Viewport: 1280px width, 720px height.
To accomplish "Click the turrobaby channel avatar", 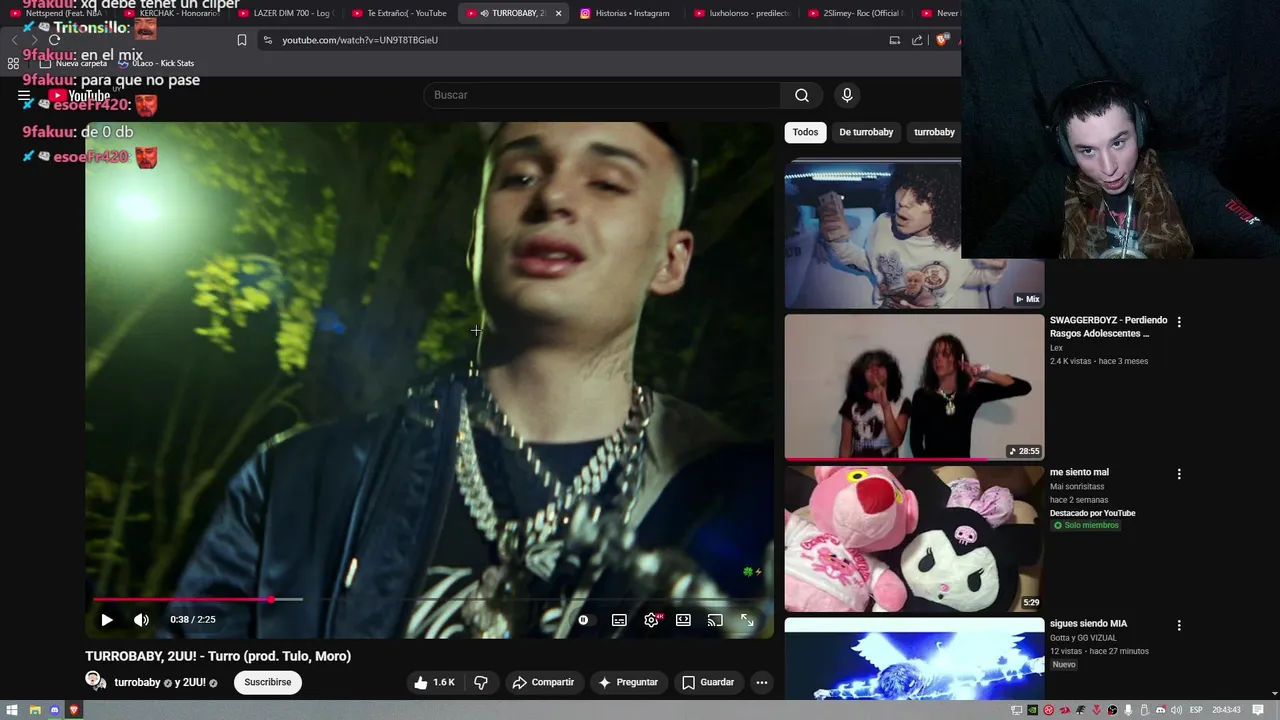I will pyautogui.click(x=95, y=681).
